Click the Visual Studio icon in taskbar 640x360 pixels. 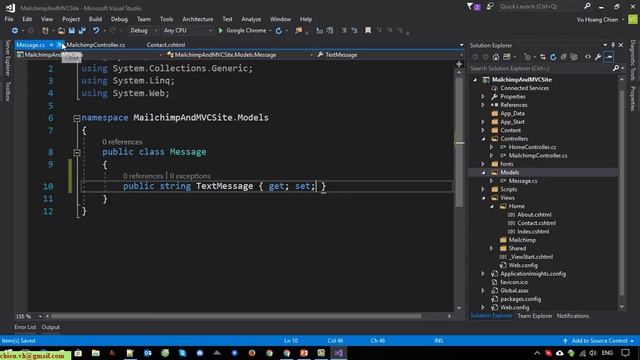click(338, 353)
